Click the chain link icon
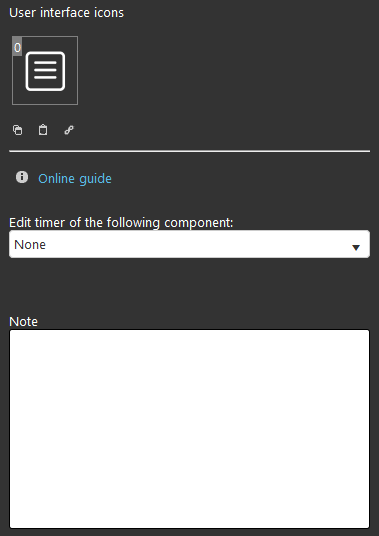This screenshot has height=536, width=379. coord(69,130)
